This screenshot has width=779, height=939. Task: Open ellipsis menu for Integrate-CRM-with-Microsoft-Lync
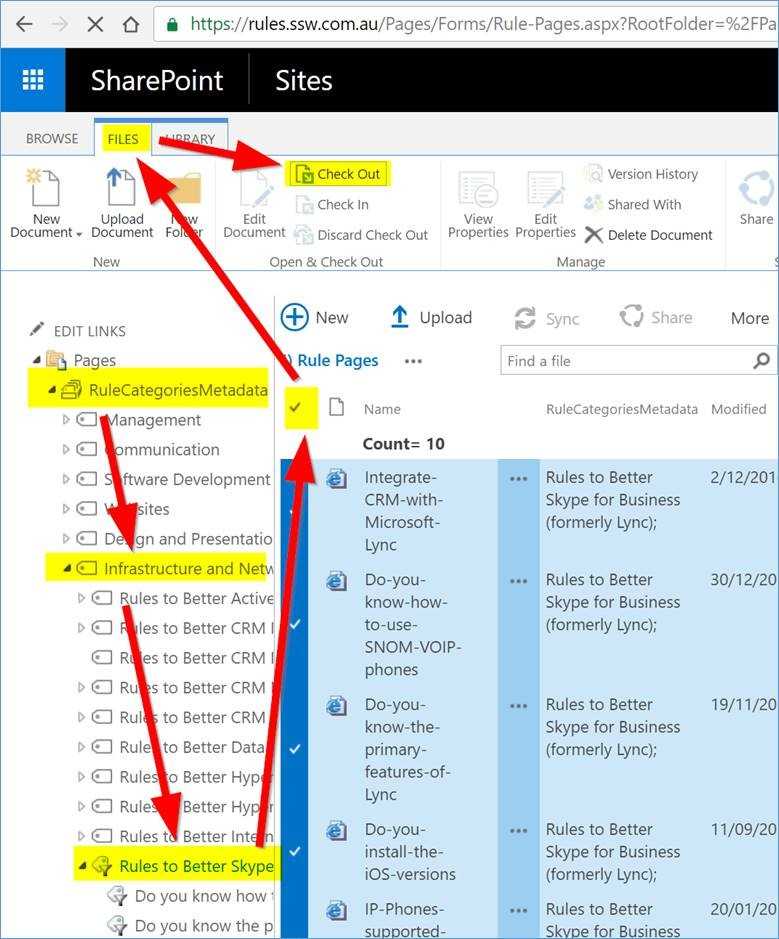518,479
